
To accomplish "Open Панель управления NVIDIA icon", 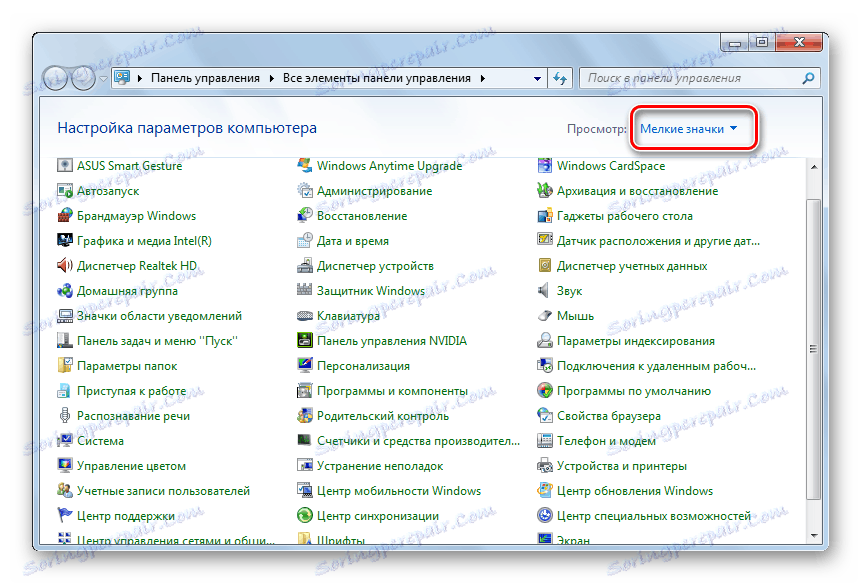I will 305,341.
